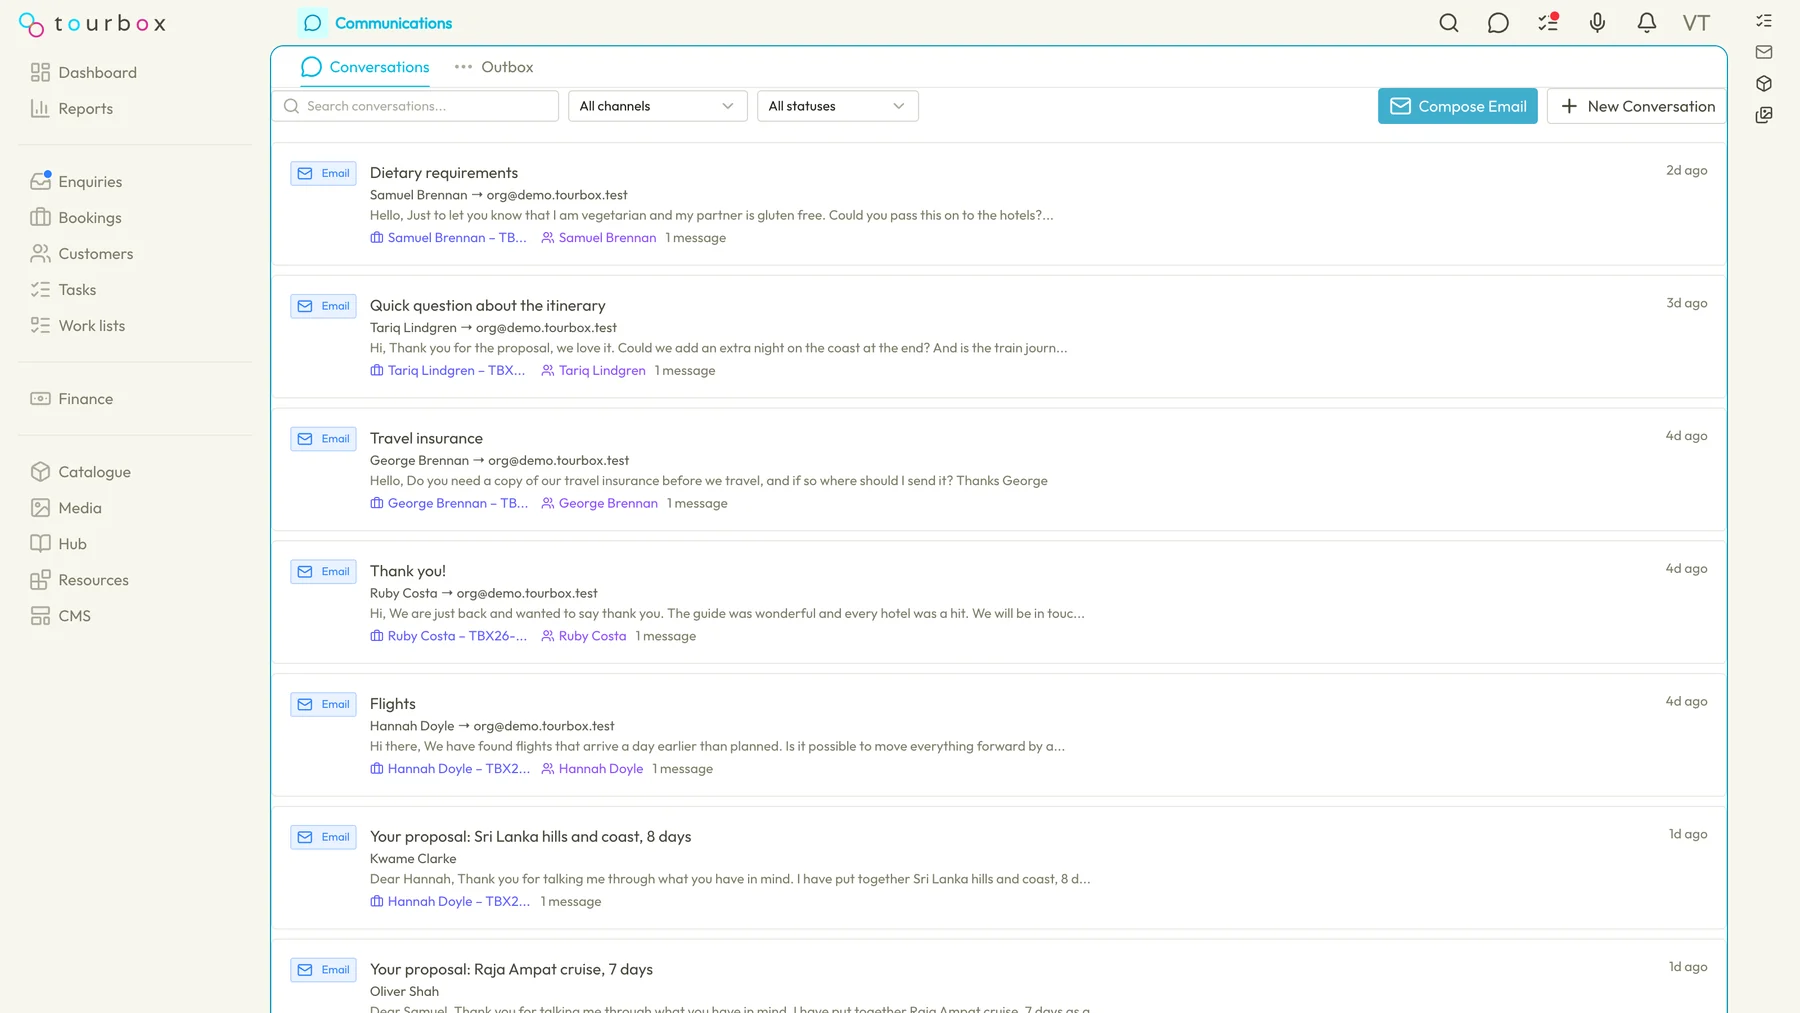Click the Compose Email button
The height and width of the screenshot is (1013, 1800).
1457,106
